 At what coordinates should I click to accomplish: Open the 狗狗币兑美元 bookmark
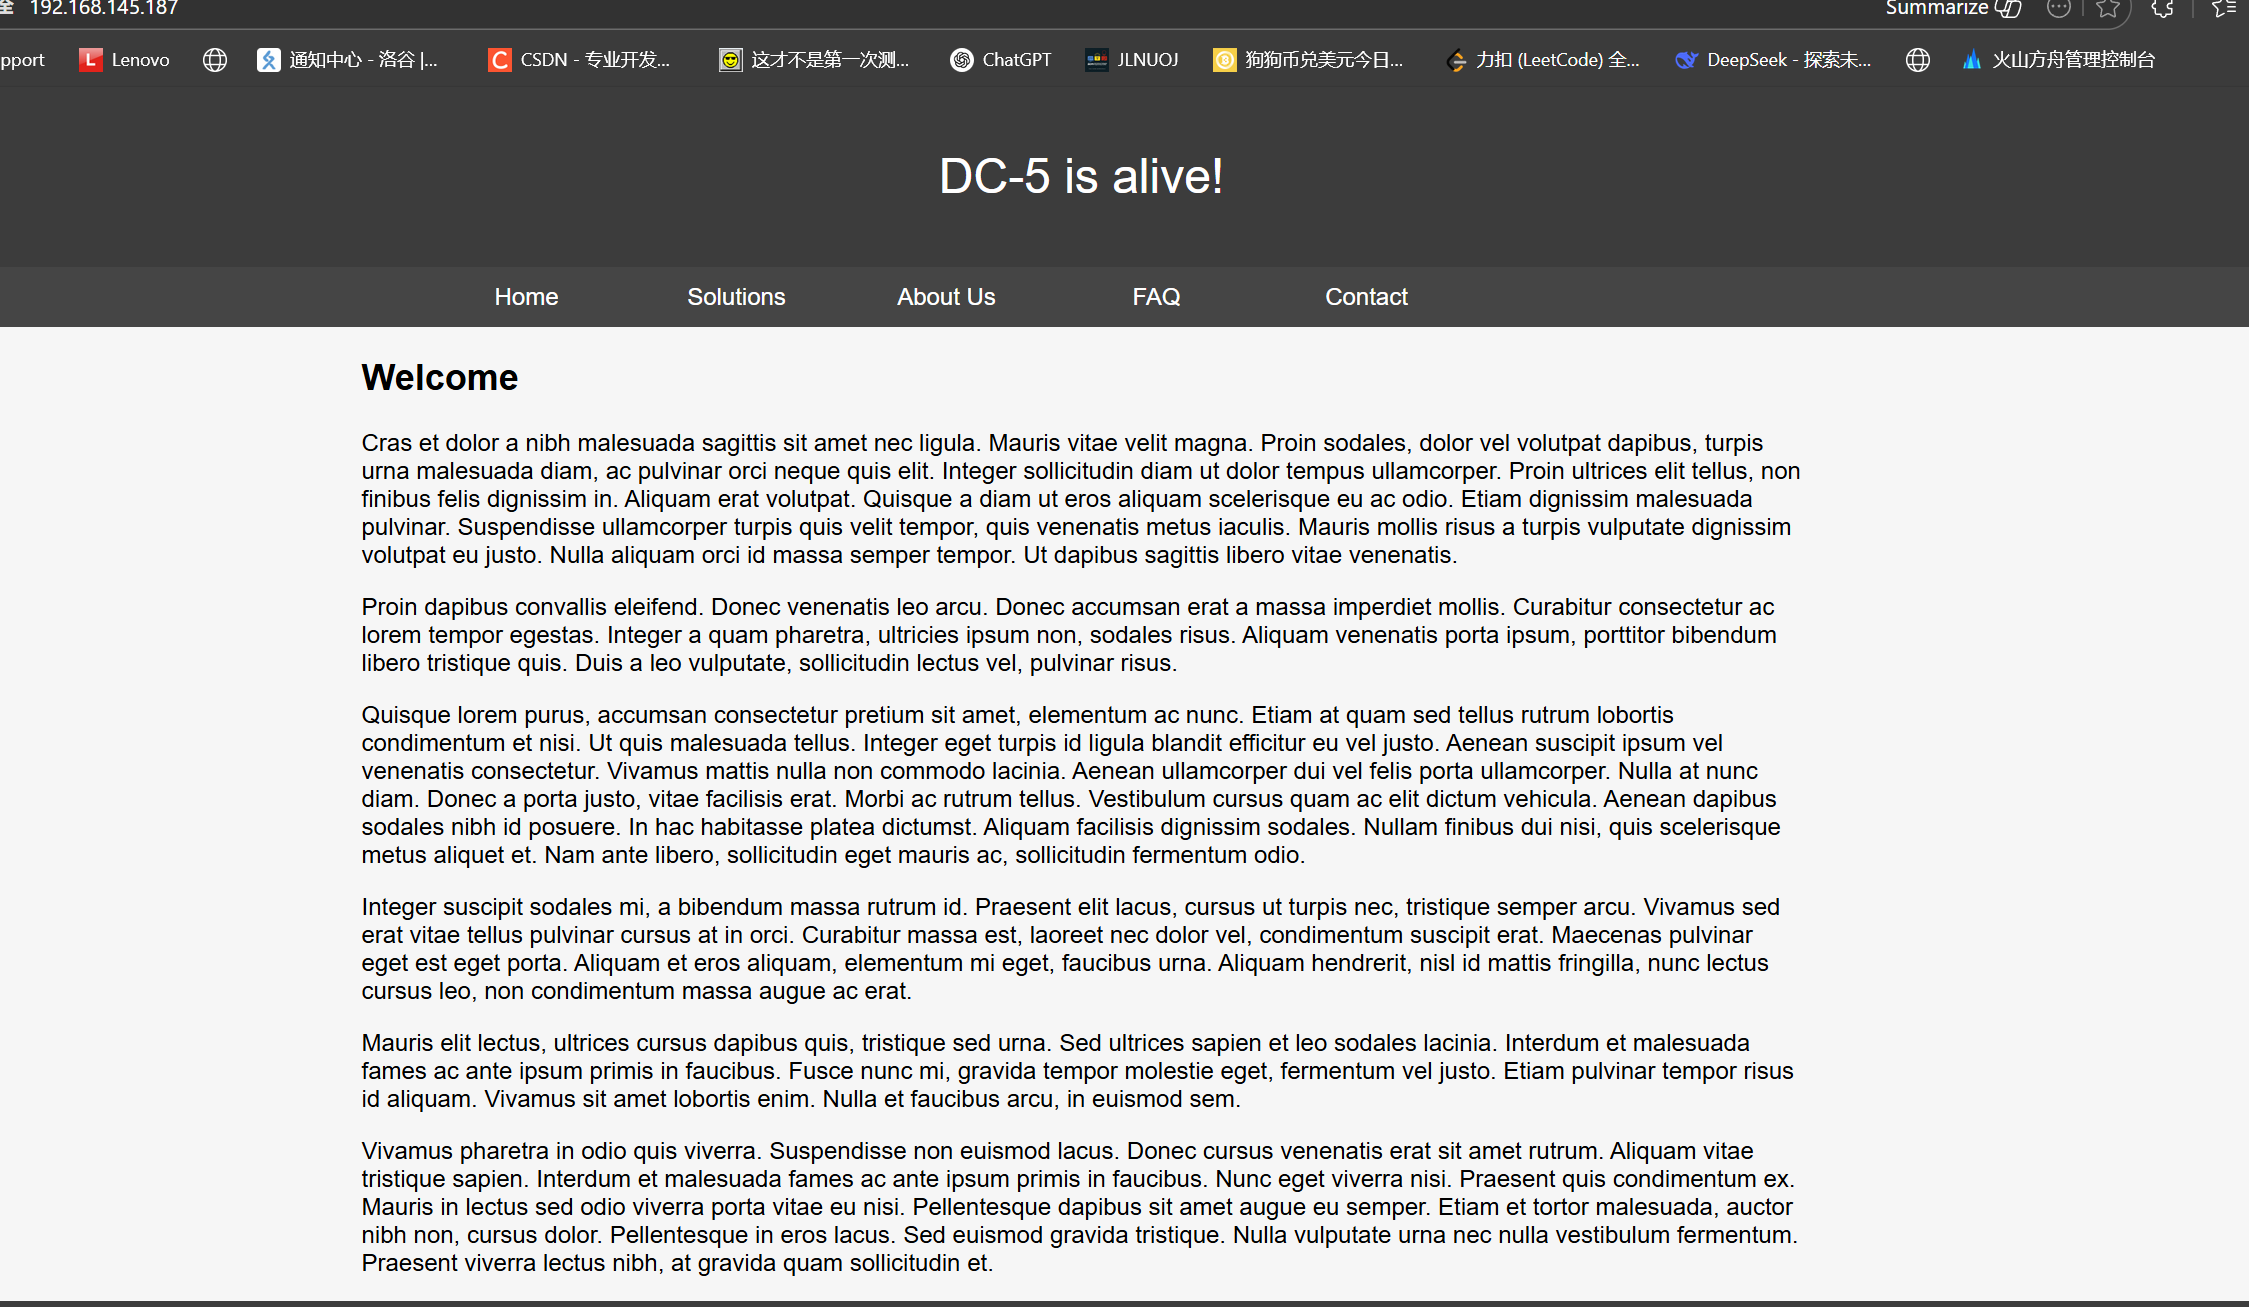coord(1308,60)
